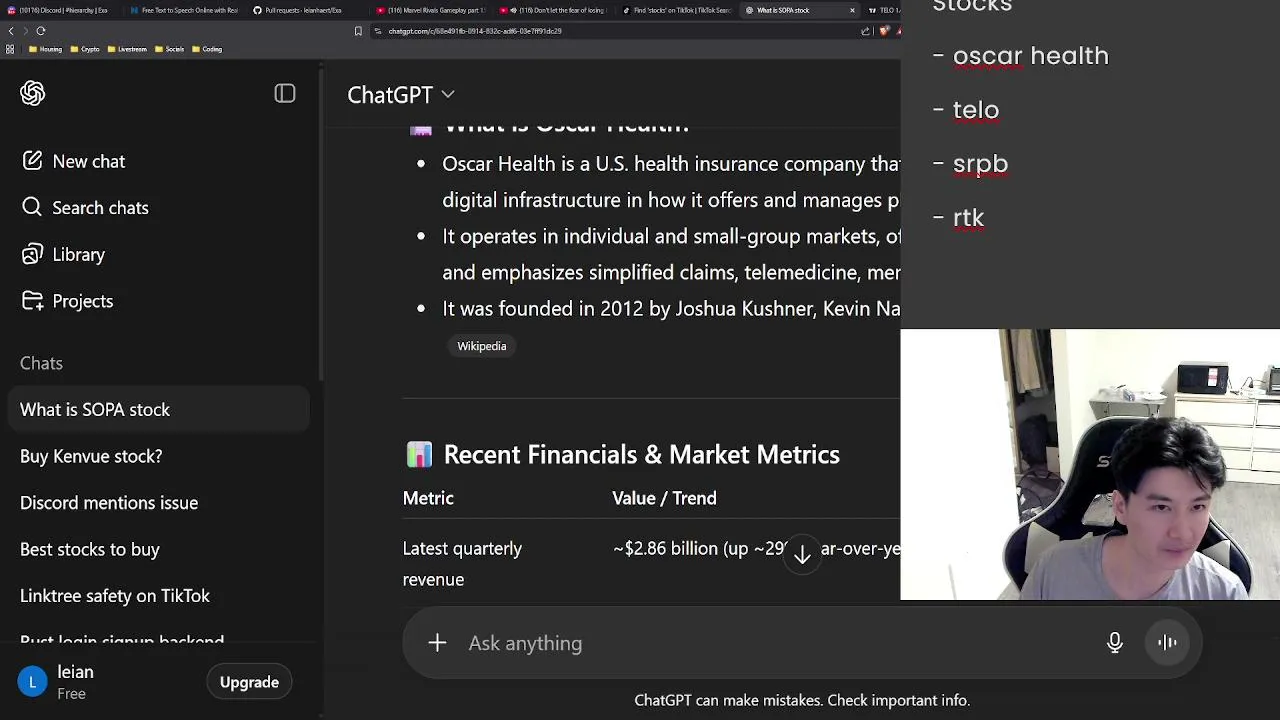1280x720 pixels.
Task: Open the 'Buy Kenvue stock?' chat
Action: (x=91, y=456)
